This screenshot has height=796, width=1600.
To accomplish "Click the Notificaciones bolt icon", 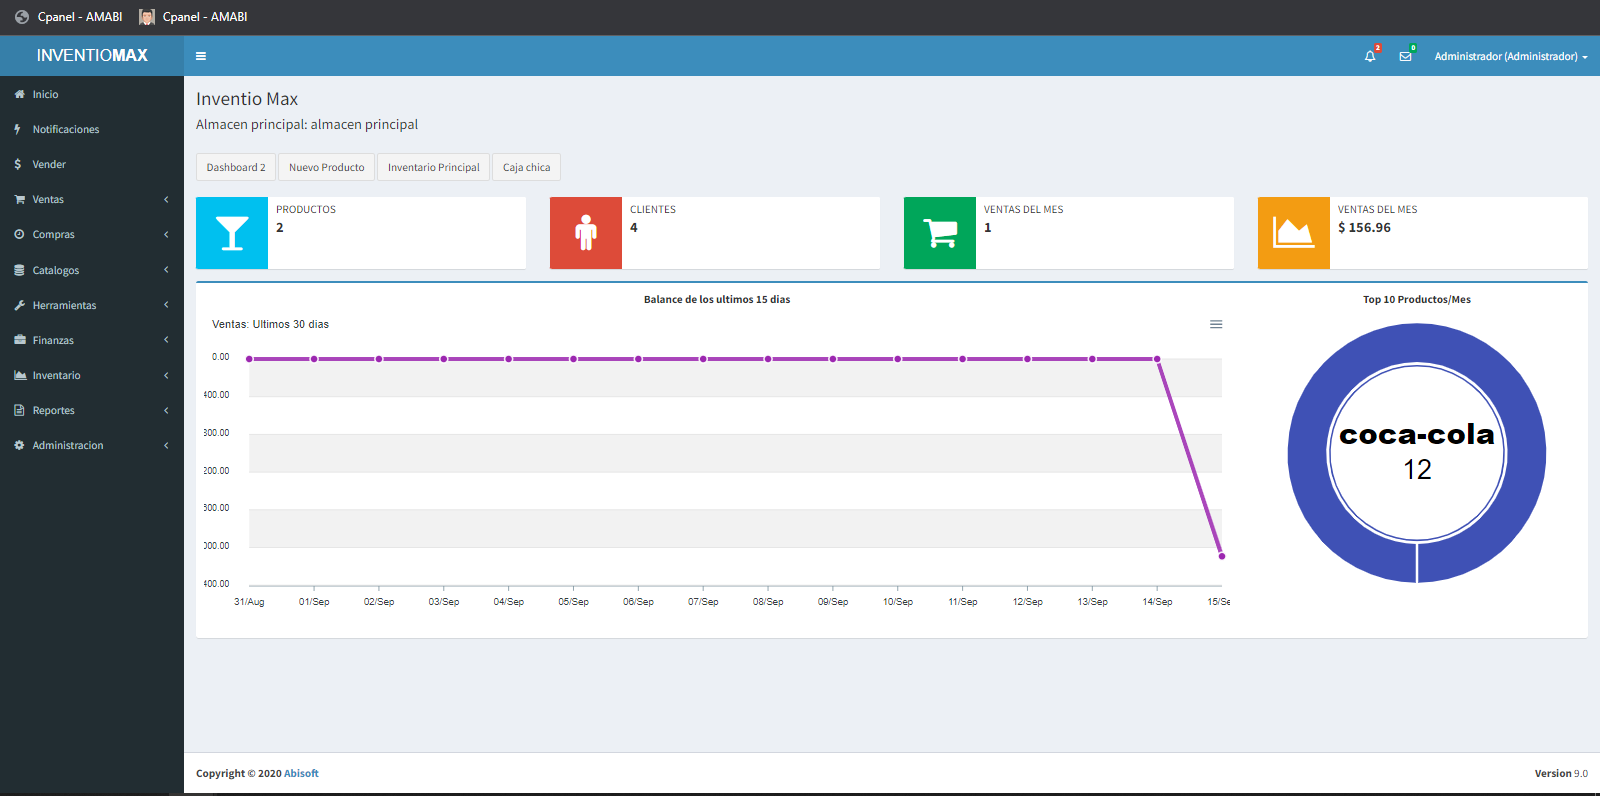I will [x=18, y=129].
